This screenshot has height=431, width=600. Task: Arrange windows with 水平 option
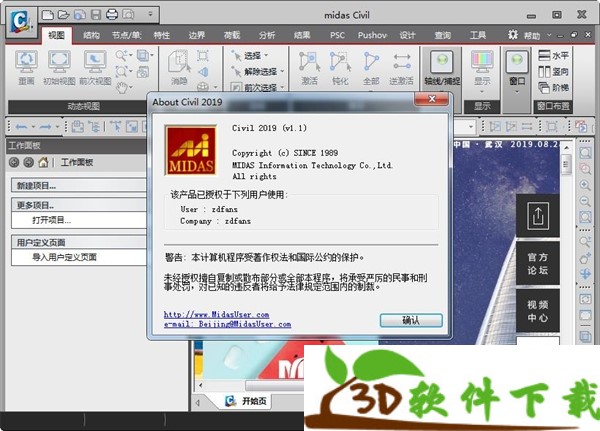click(553, 56)
